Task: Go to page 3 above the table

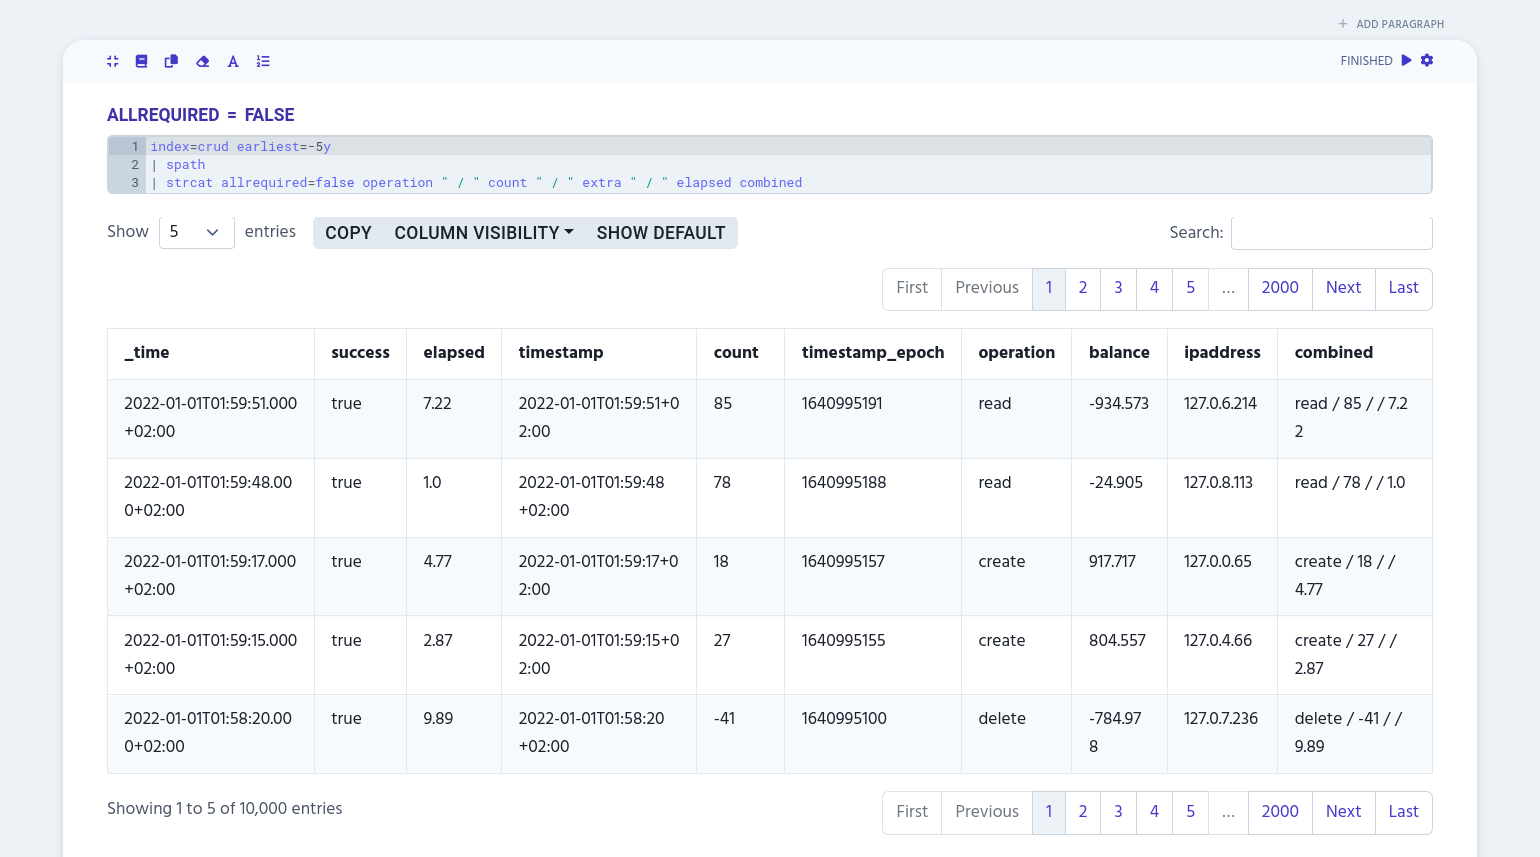Action: pos(1118,289)
